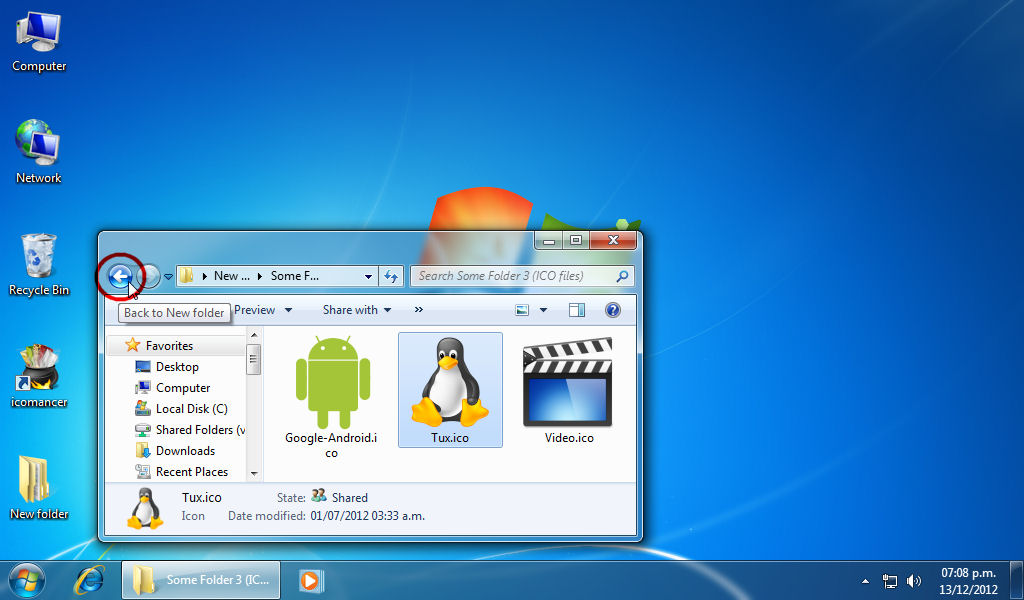Open the Windows Start menu

[x=27, y=580]
